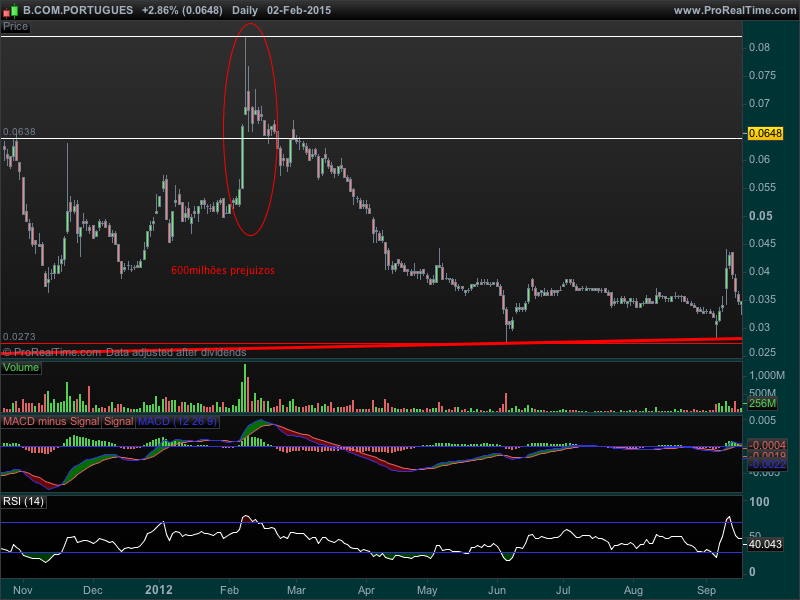Click the Daily timeframe label
The width and height of the screenshot is (800, 600).
[x=245, y=10]
